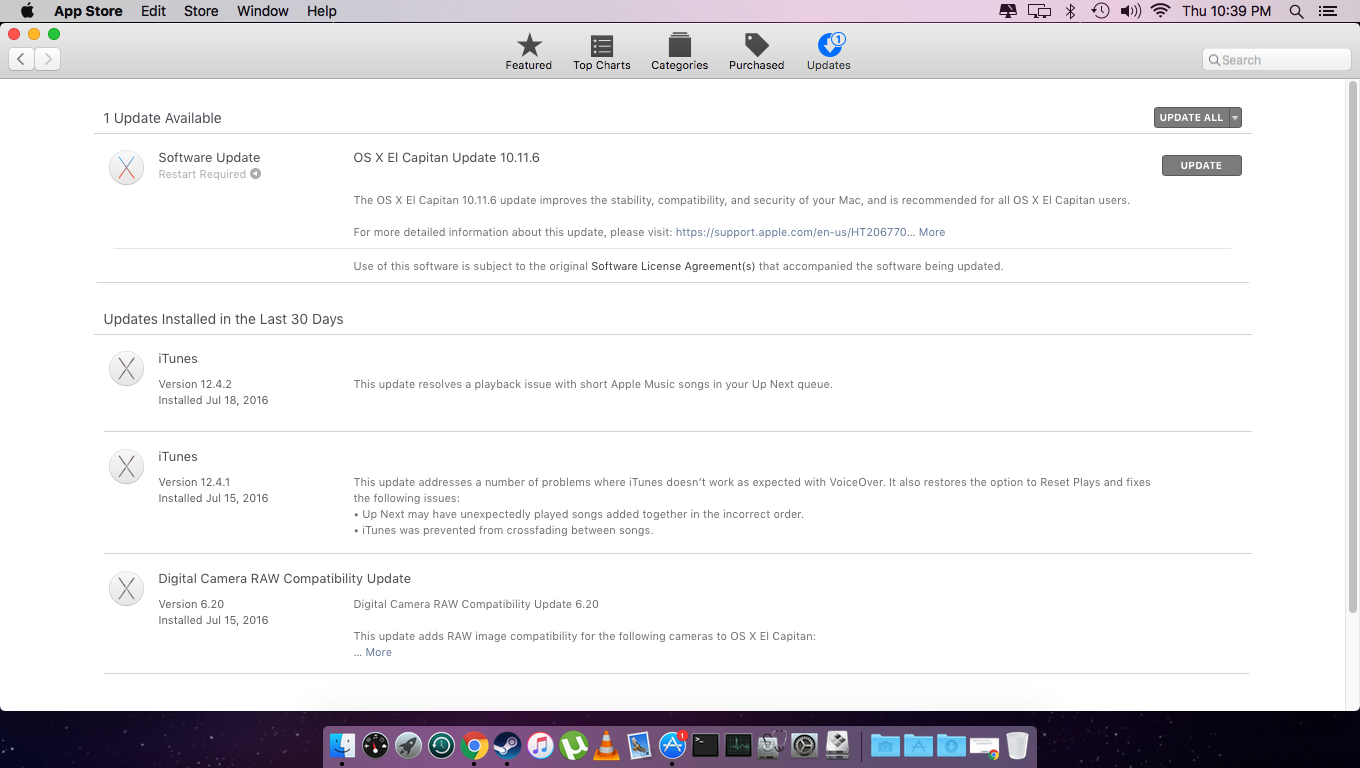
Task: Launch Steam from the Dock
Action: coord(507,745)
